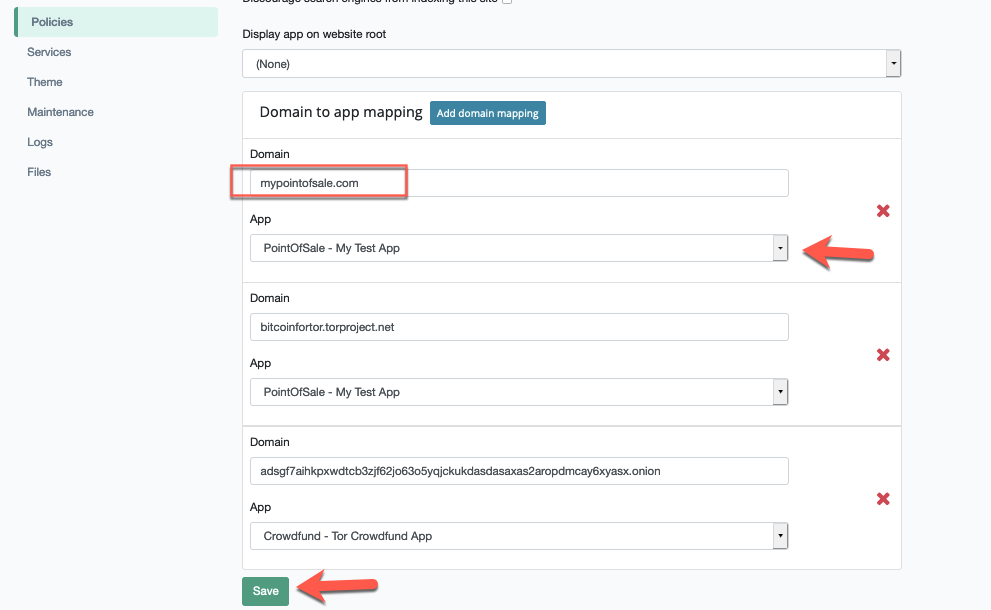This screenshot has height=610, width=991.
Task: View the Logs page
Action: 40,142
